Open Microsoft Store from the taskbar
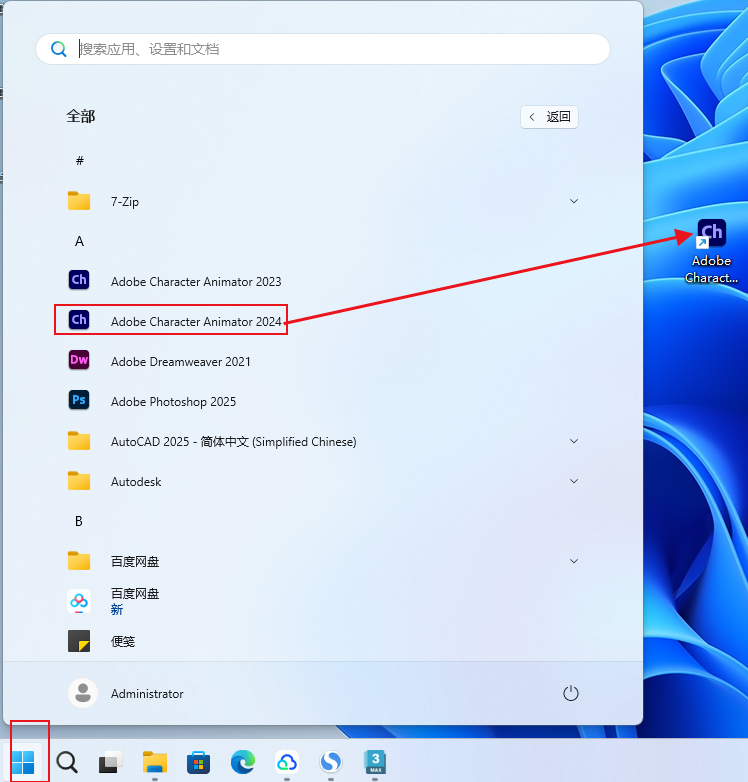 [198, 762]
